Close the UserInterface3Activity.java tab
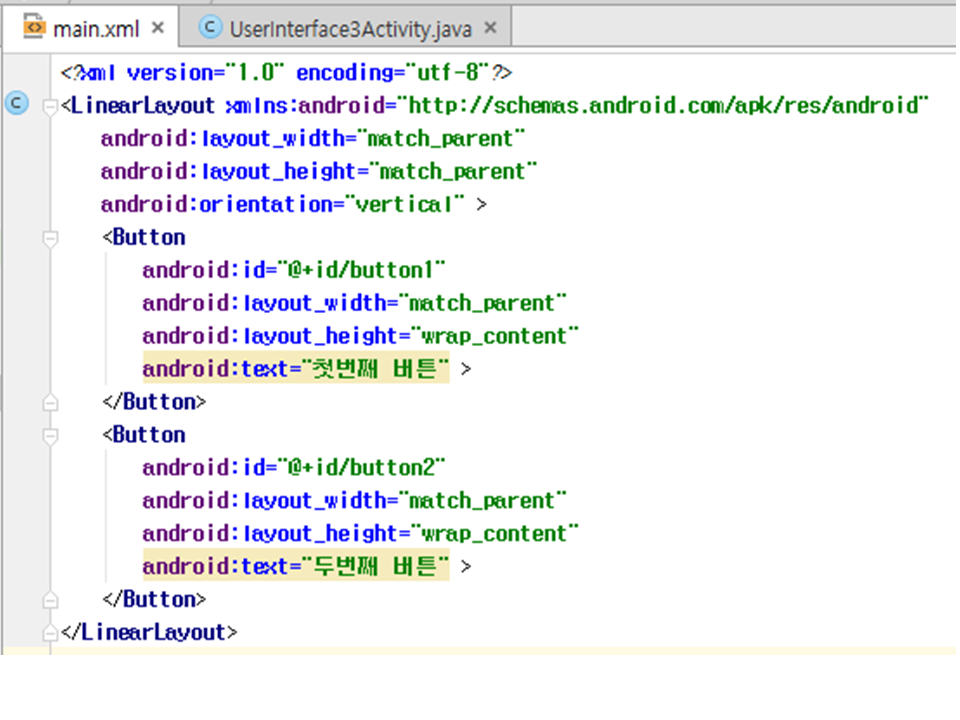 [490, 29]
